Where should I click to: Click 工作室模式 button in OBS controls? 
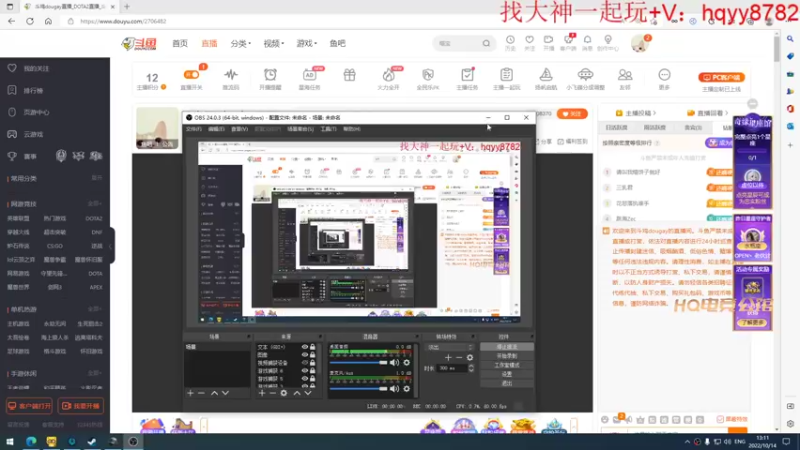click(506, 365)
